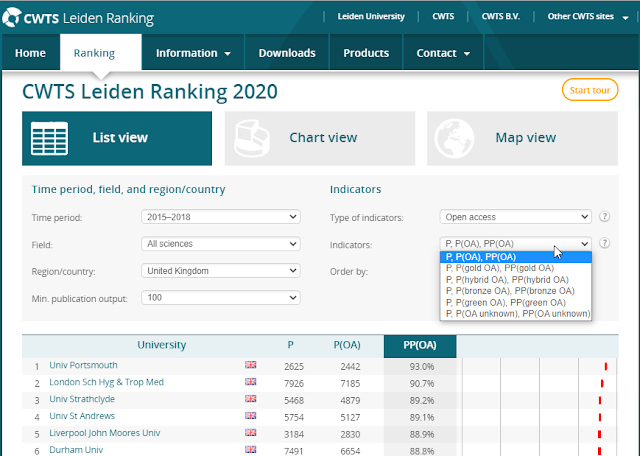Open help for Type of indicators
This screenshot has height=456, width=640.
[604, 216]
